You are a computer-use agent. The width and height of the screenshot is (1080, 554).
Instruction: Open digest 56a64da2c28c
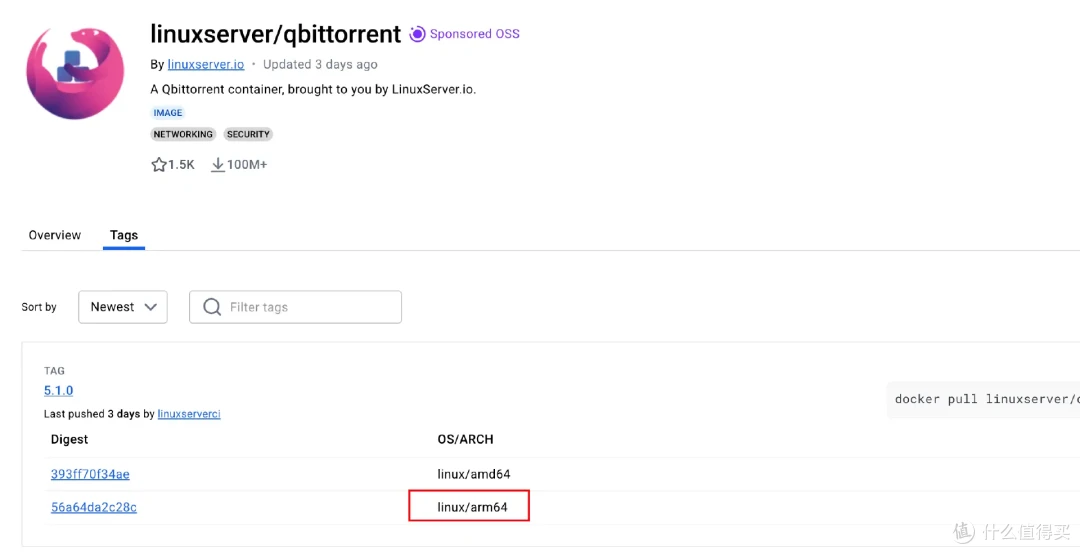point(94,507)
